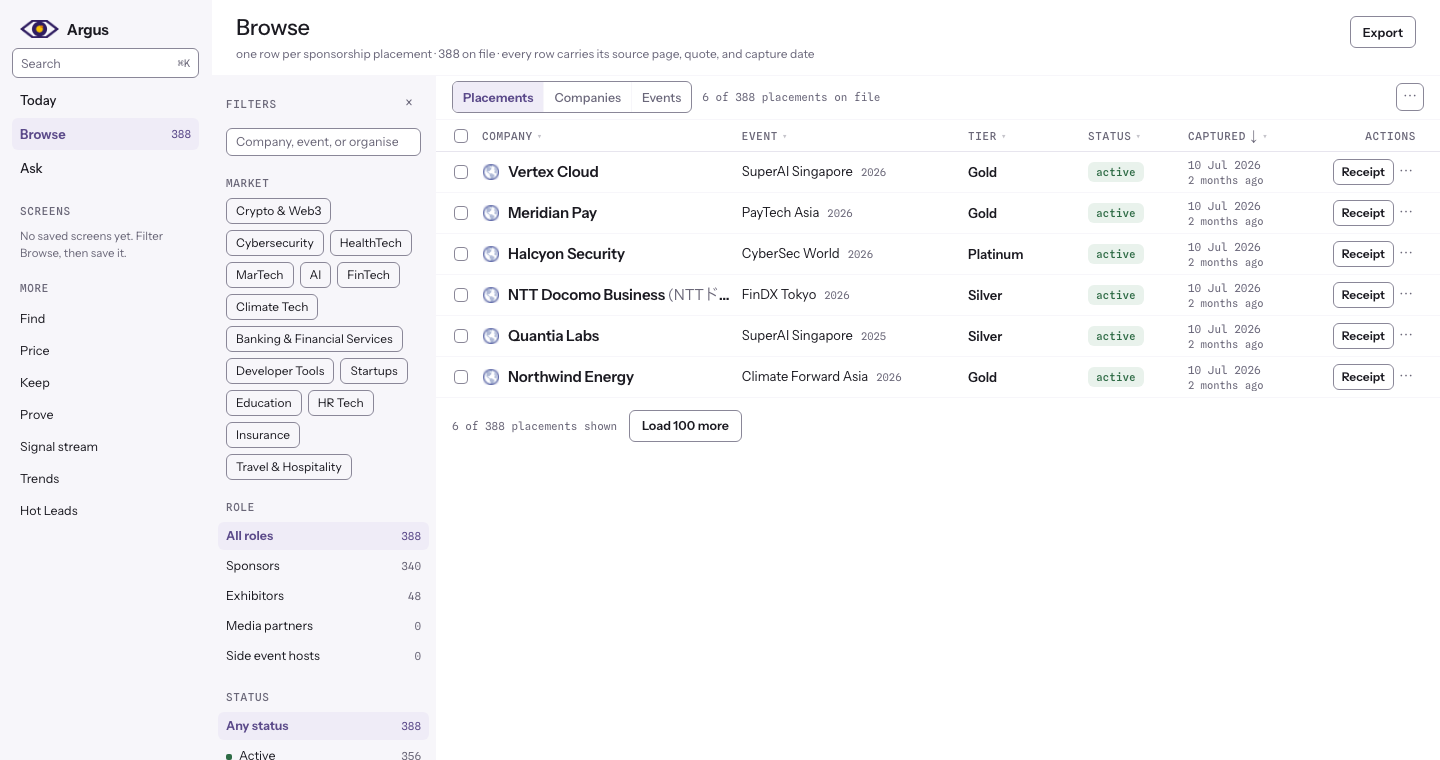Screen dimensions: 1440x760
Task: Filter by the Cybersecurity market chip
Action: click(275, 243)
